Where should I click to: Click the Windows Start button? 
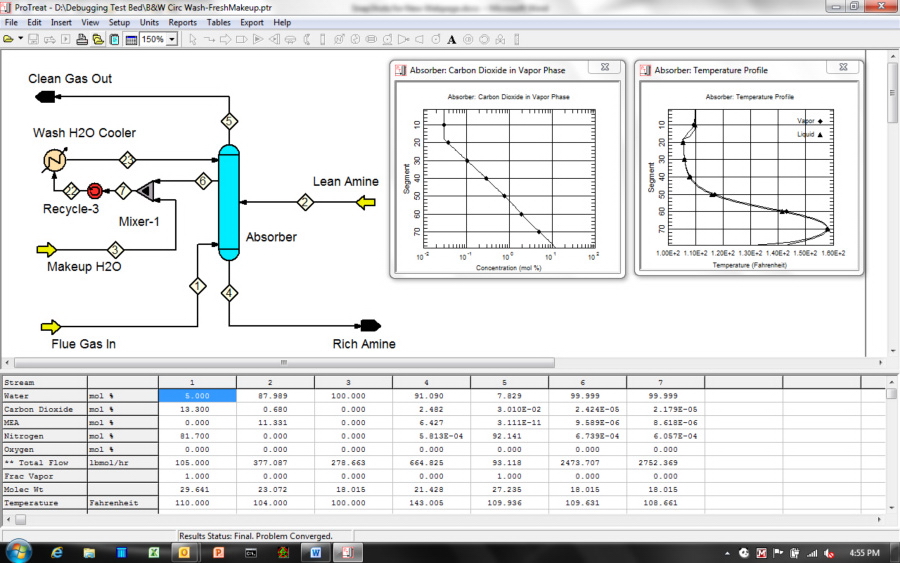[20, 551]
